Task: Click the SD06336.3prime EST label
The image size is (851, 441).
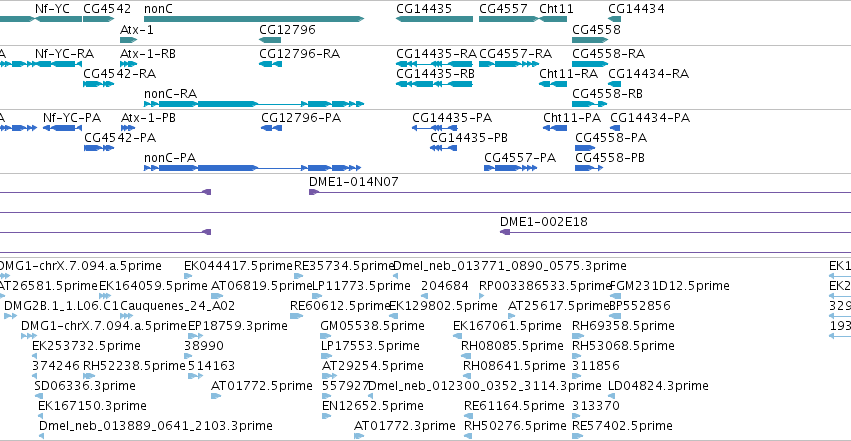Action: click(x=85, y=386)
